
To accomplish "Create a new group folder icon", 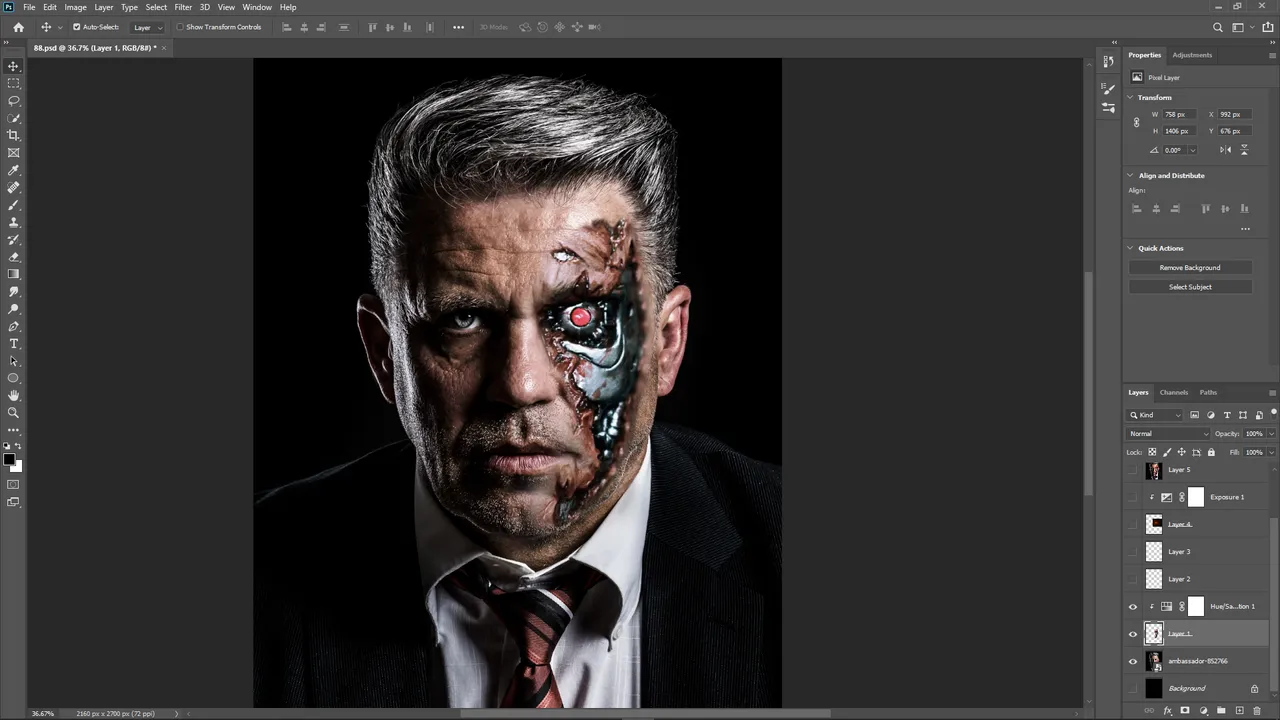I will click(1221, 711).
